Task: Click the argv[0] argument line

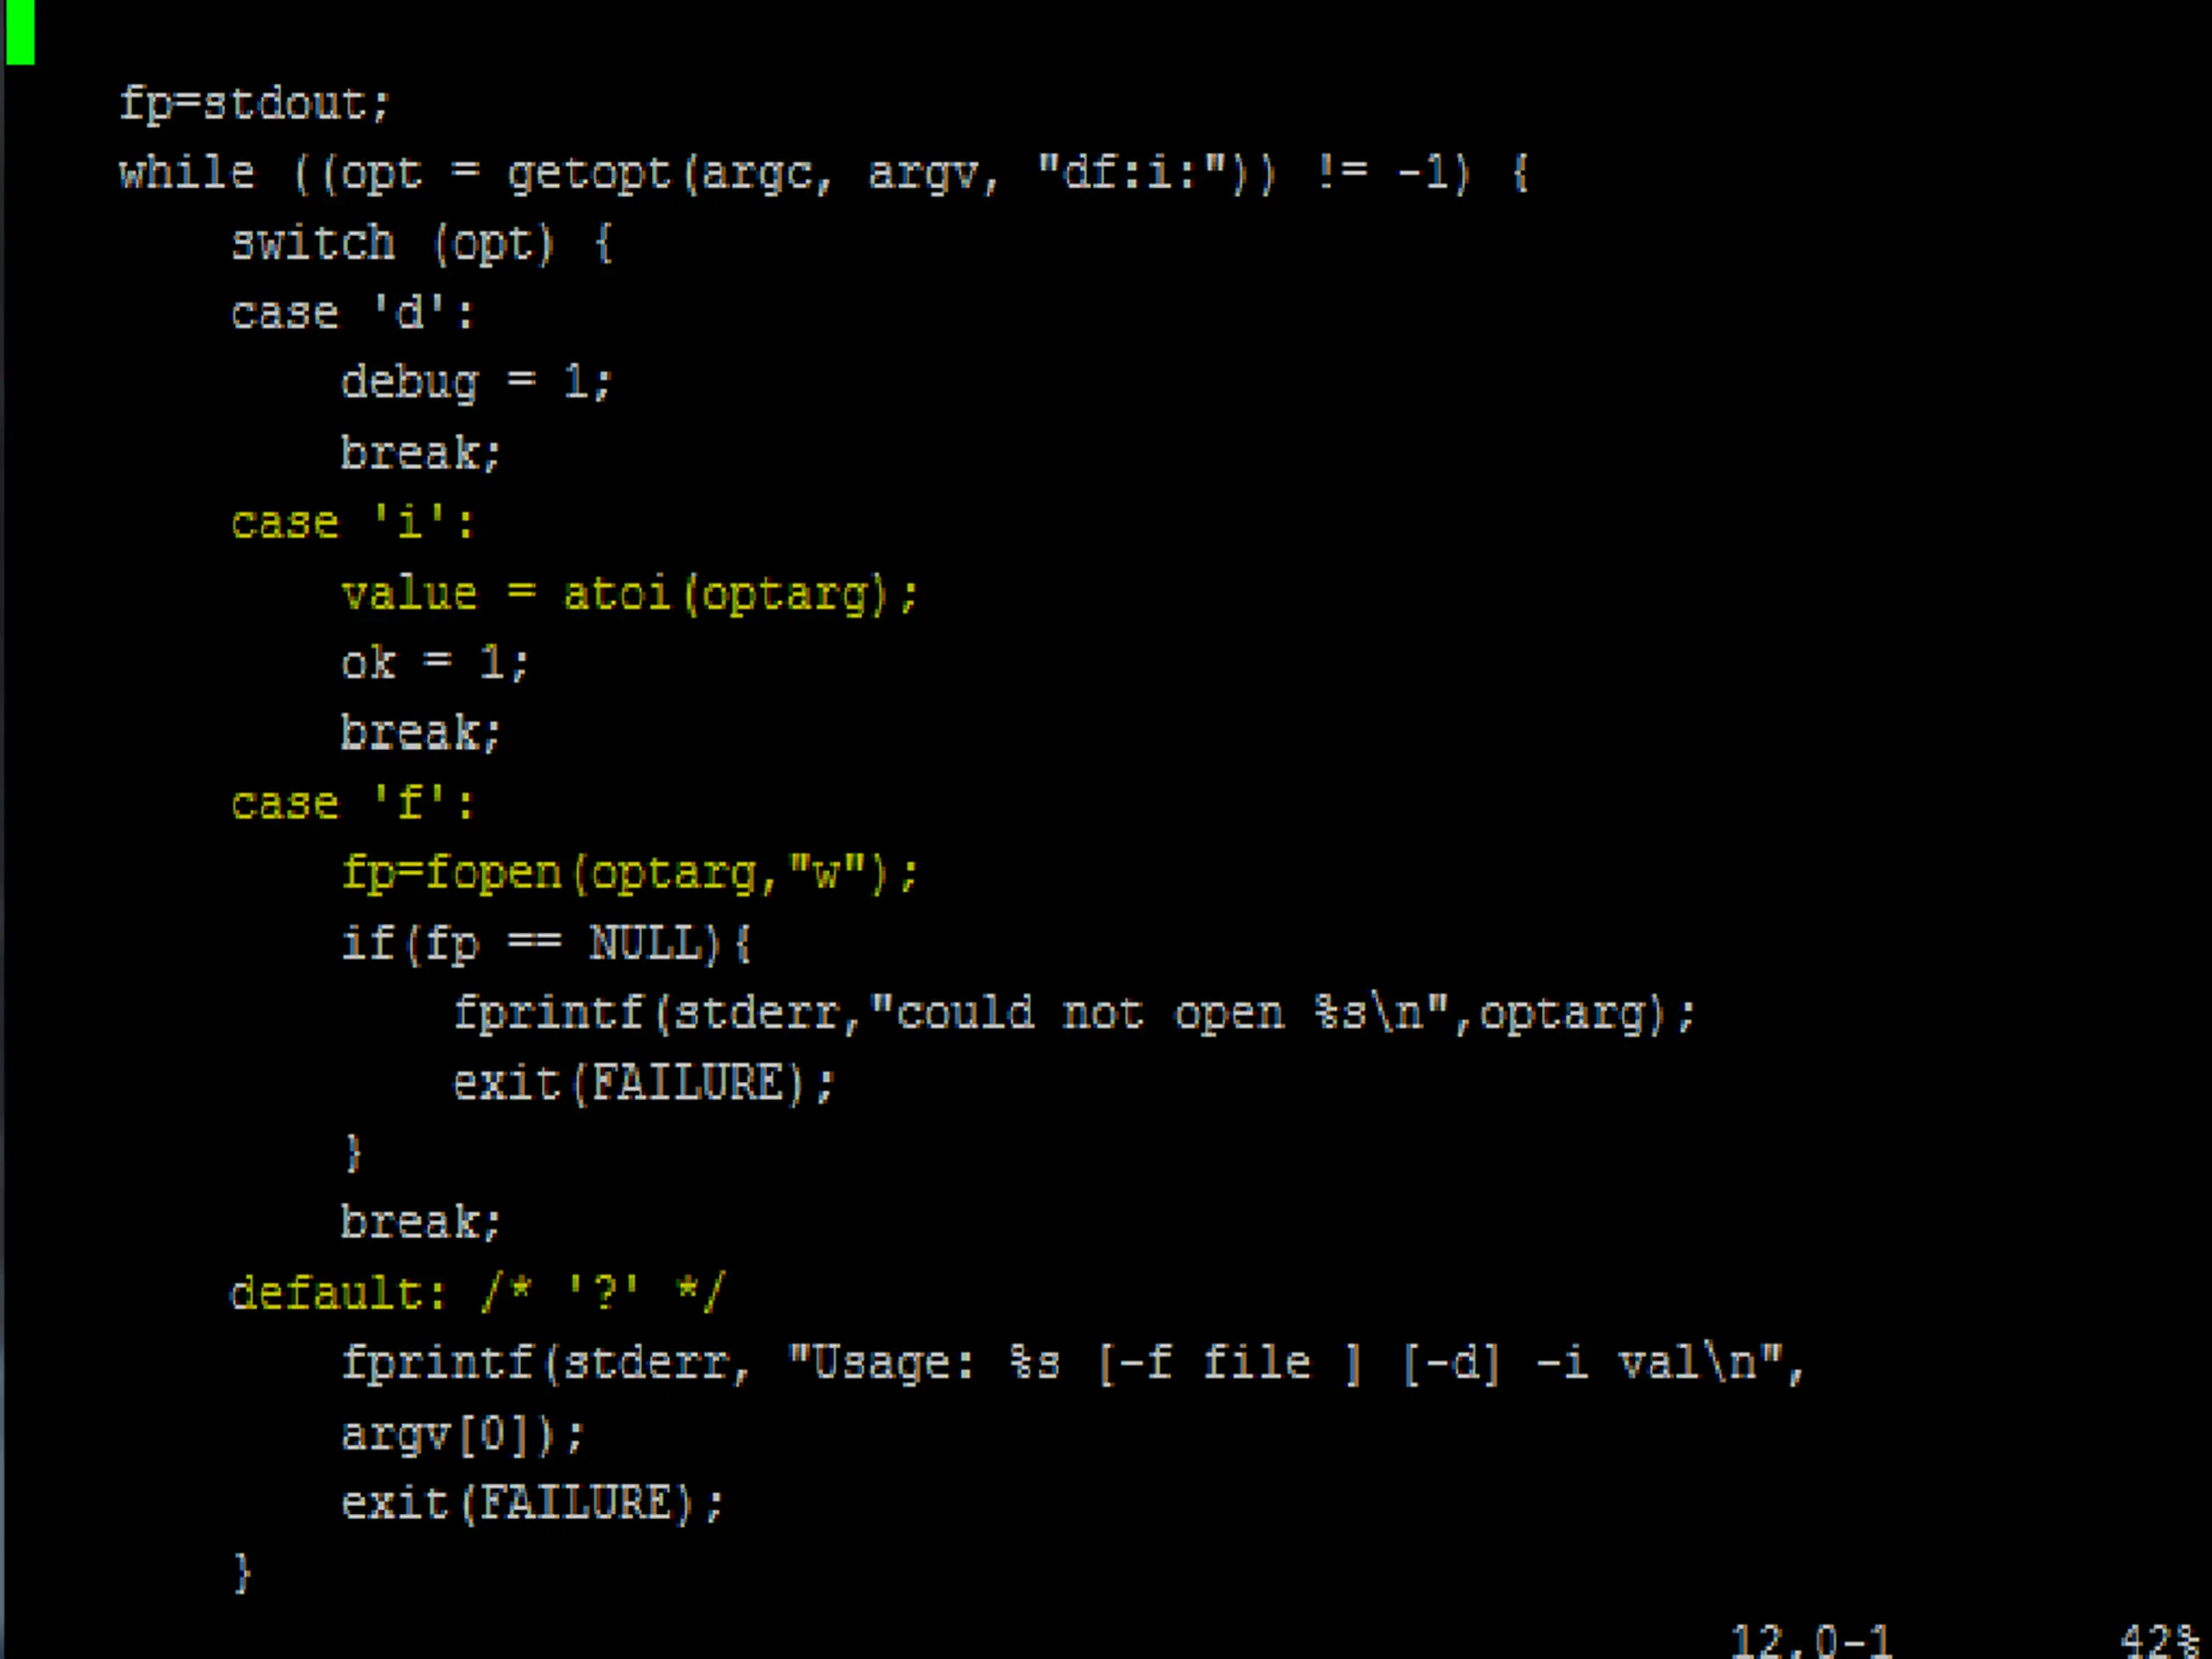Action: (x=462, y=1434)
